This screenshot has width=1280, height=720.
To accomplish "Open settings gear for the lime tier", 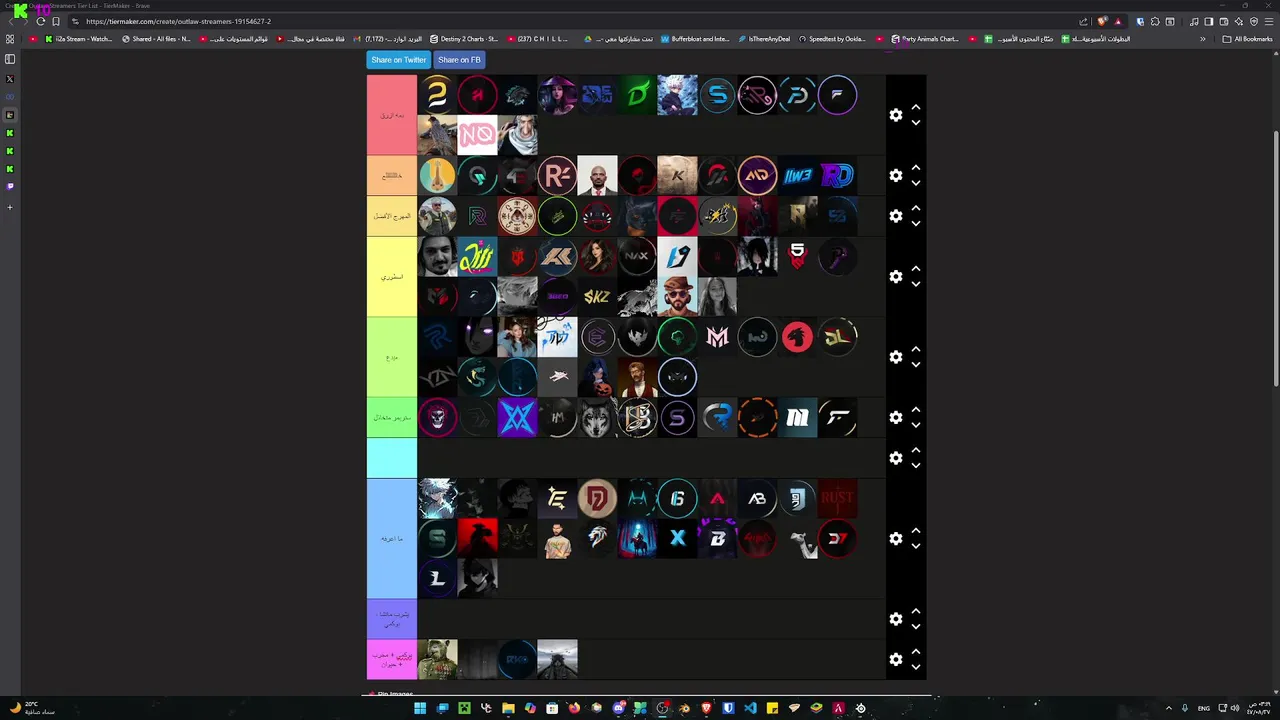I will pyautogui.click(x=896, y=357).
